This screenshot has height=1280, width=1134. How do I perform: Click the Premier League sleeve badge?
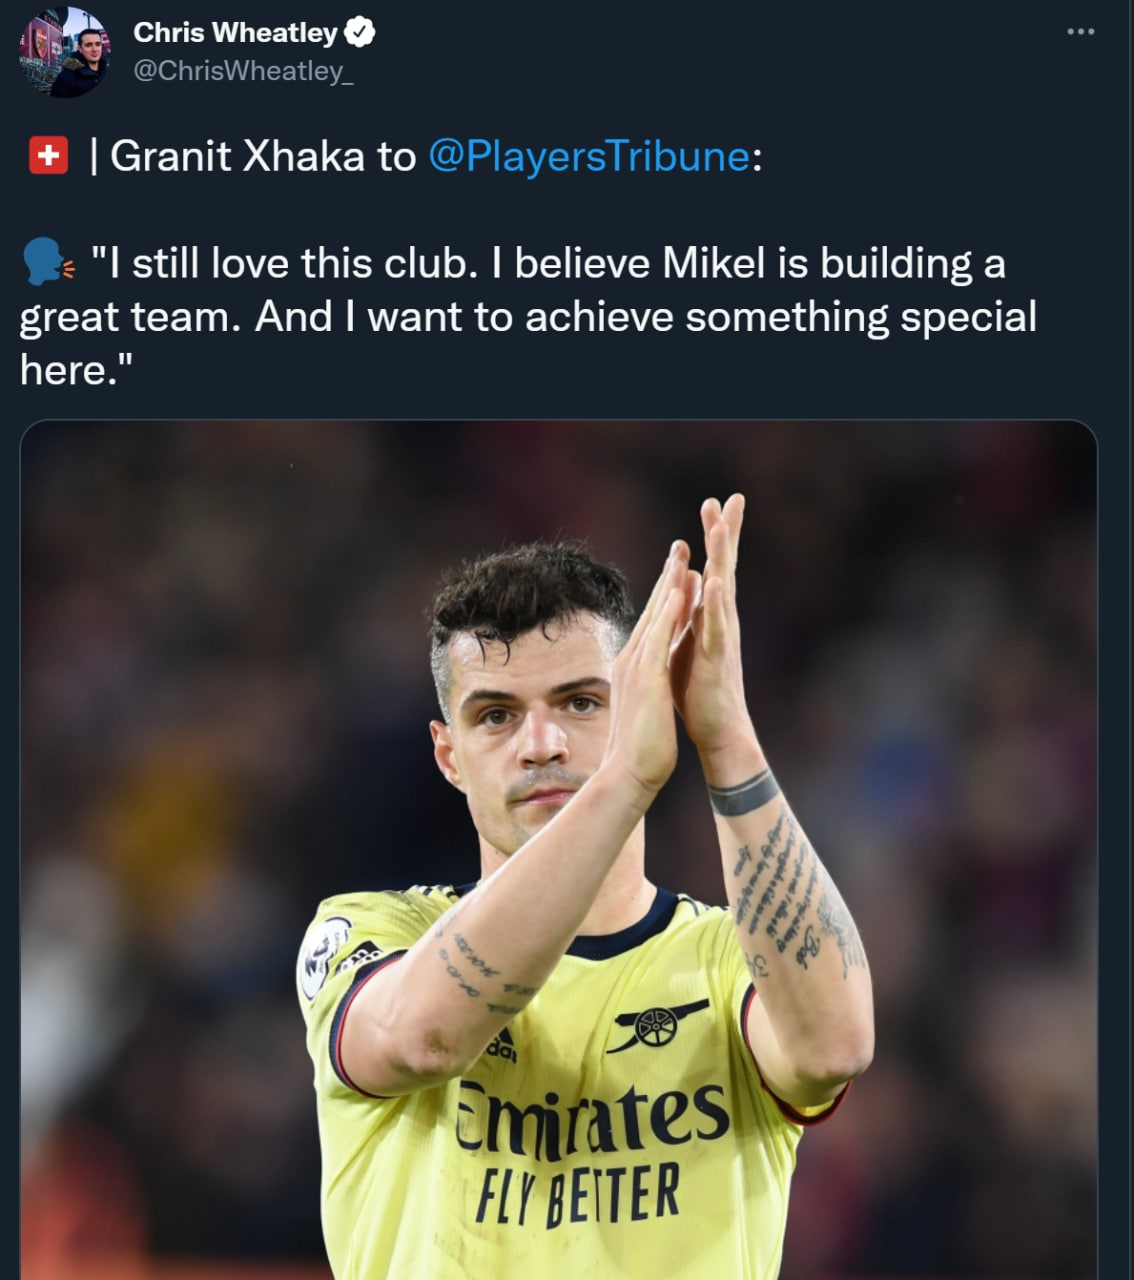323,957
